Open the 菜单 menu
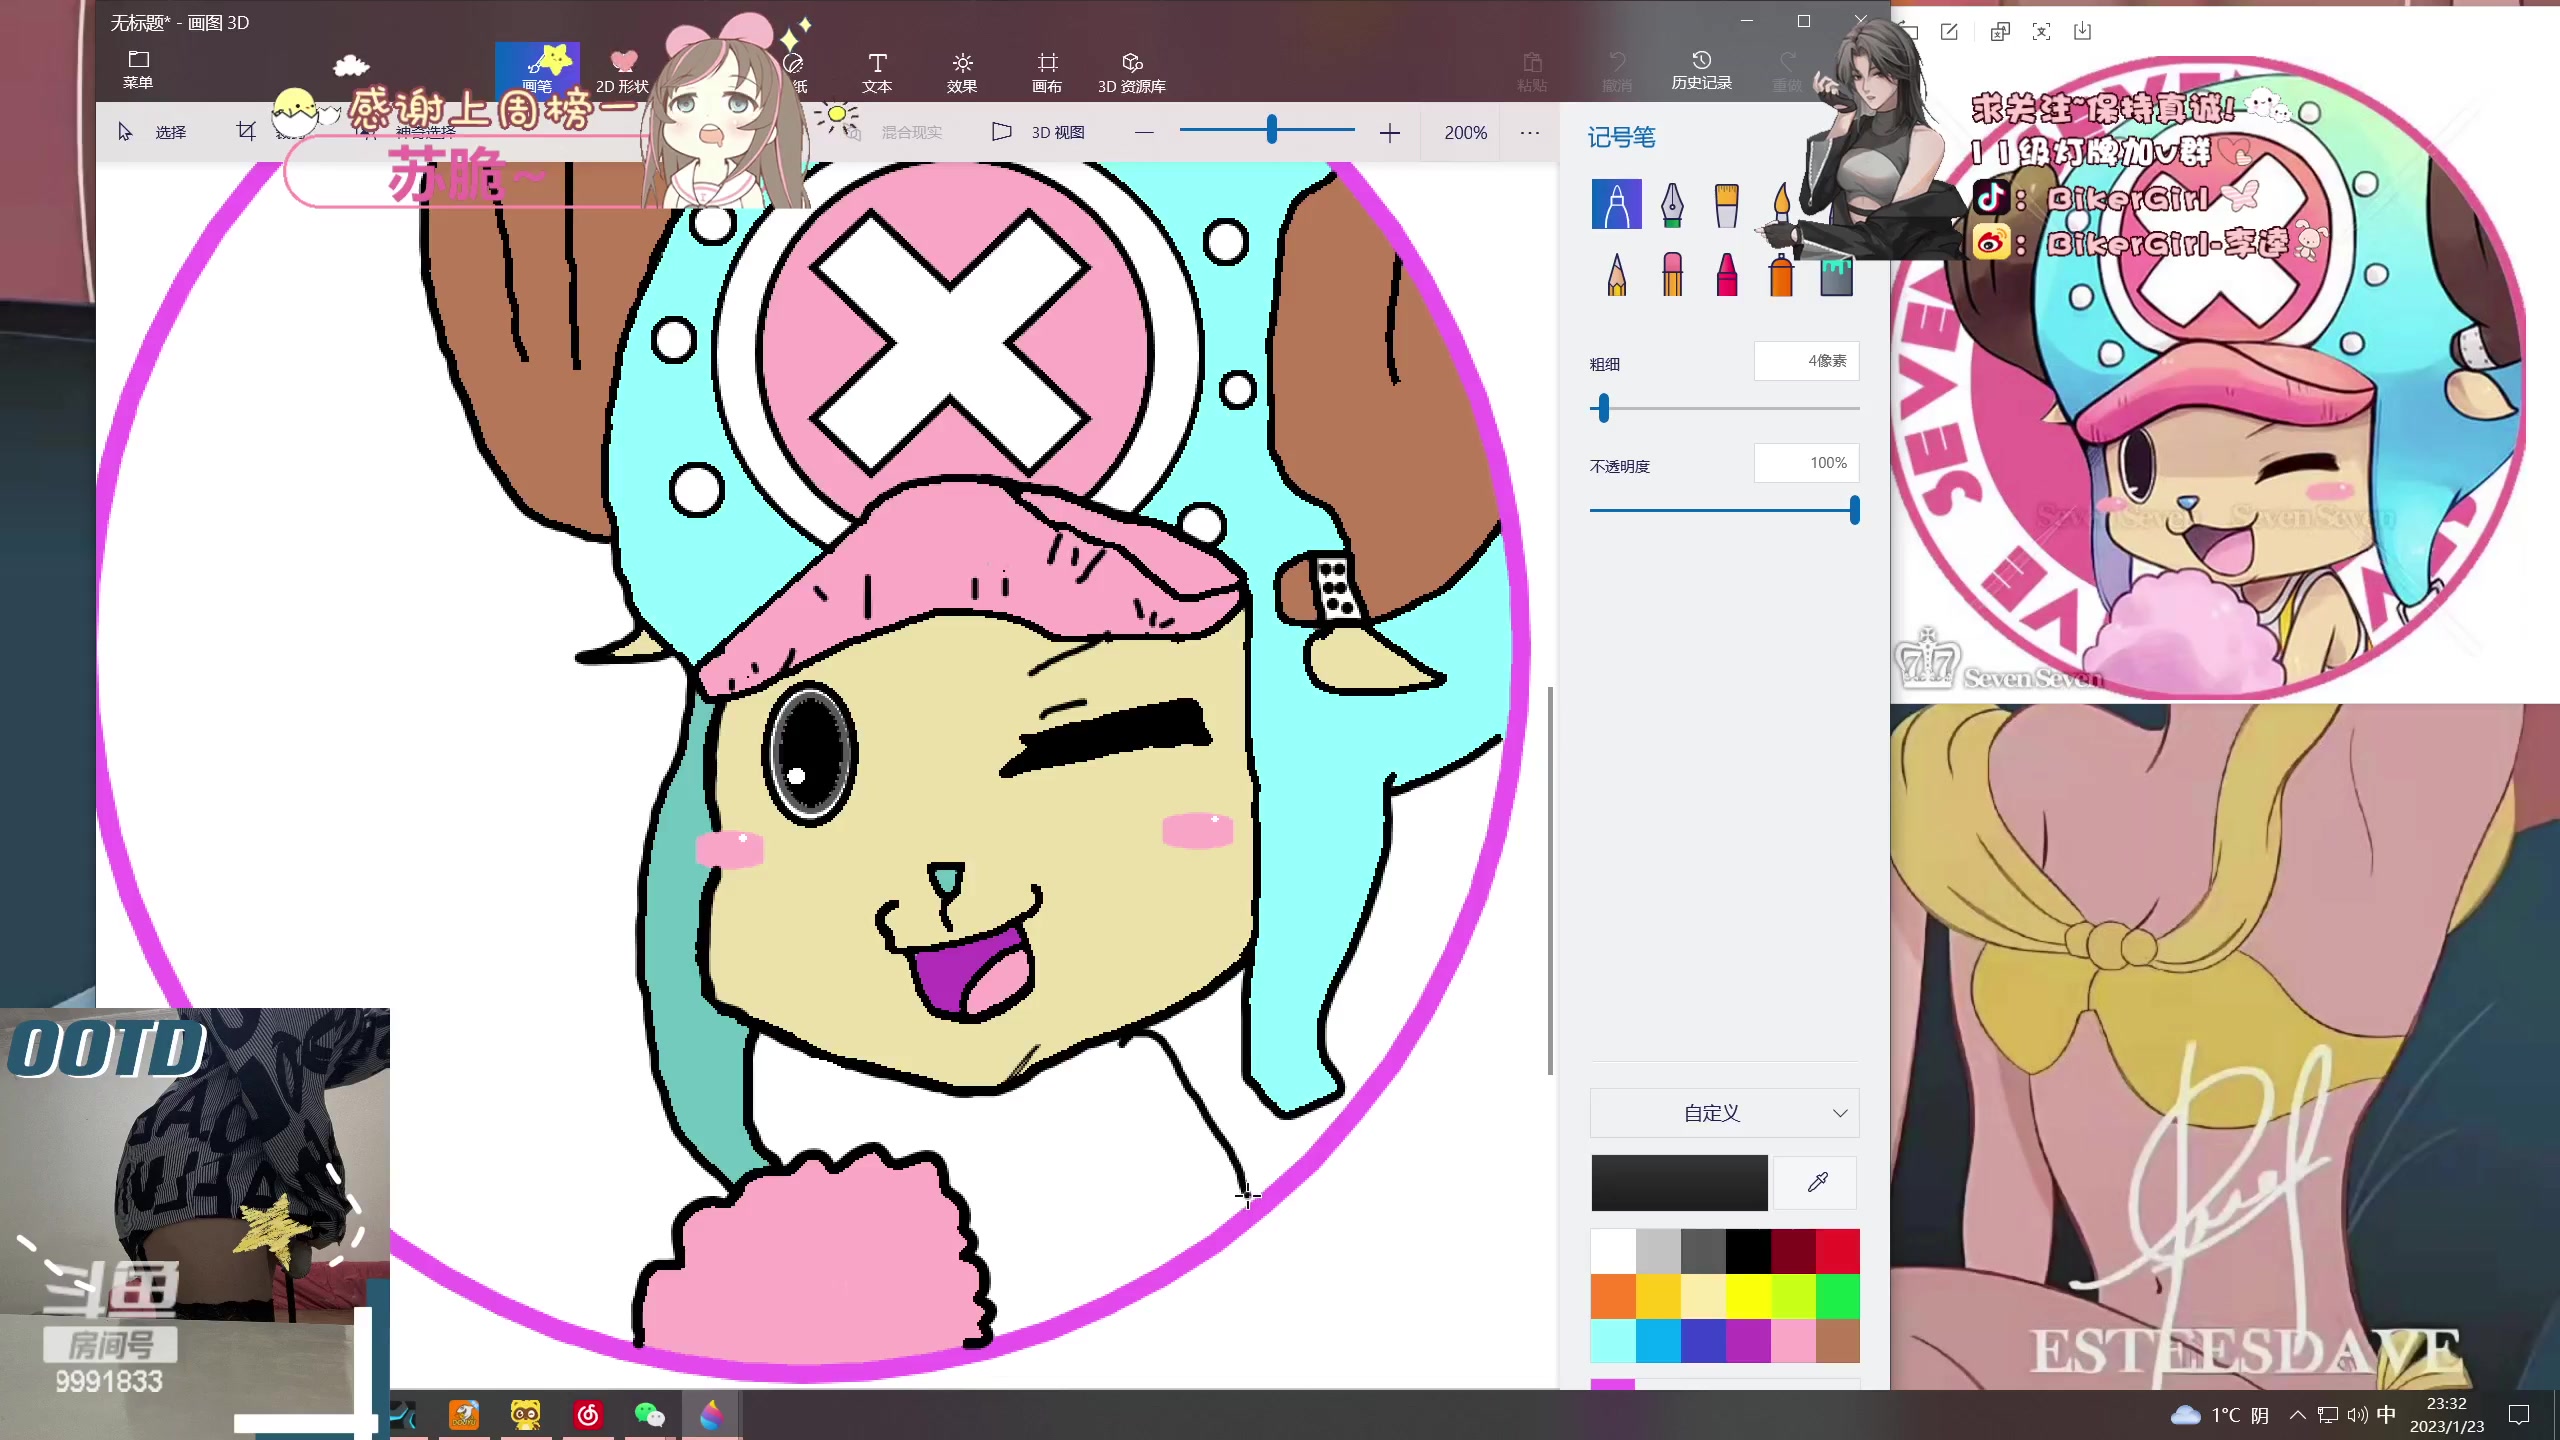 138,70
